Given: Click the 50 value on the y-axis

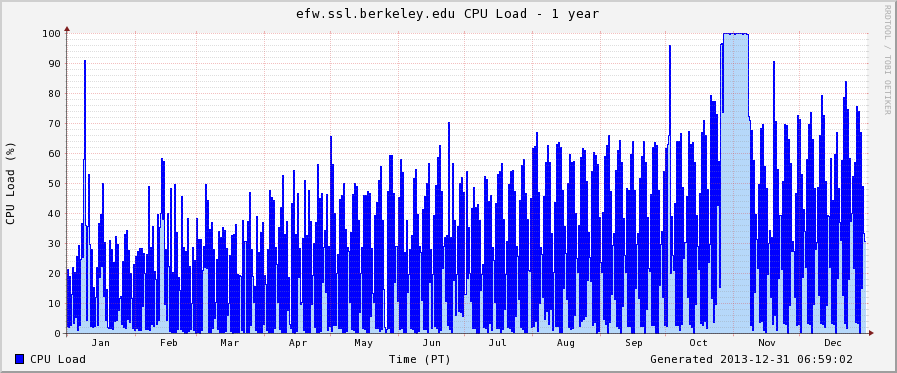Looking at the screenshot, I should 54,184.
